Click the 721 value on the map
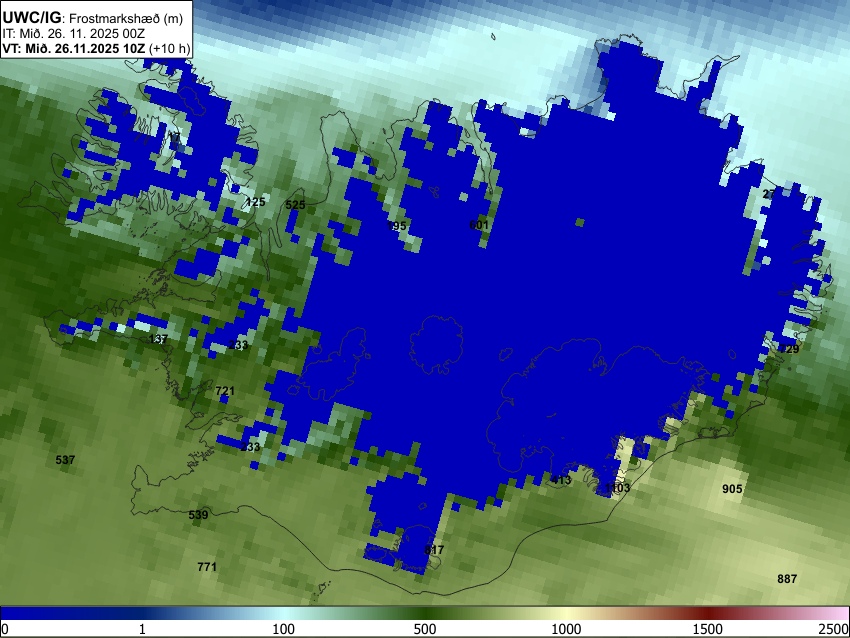Screen dimensions: 850x638 point(225,391)
